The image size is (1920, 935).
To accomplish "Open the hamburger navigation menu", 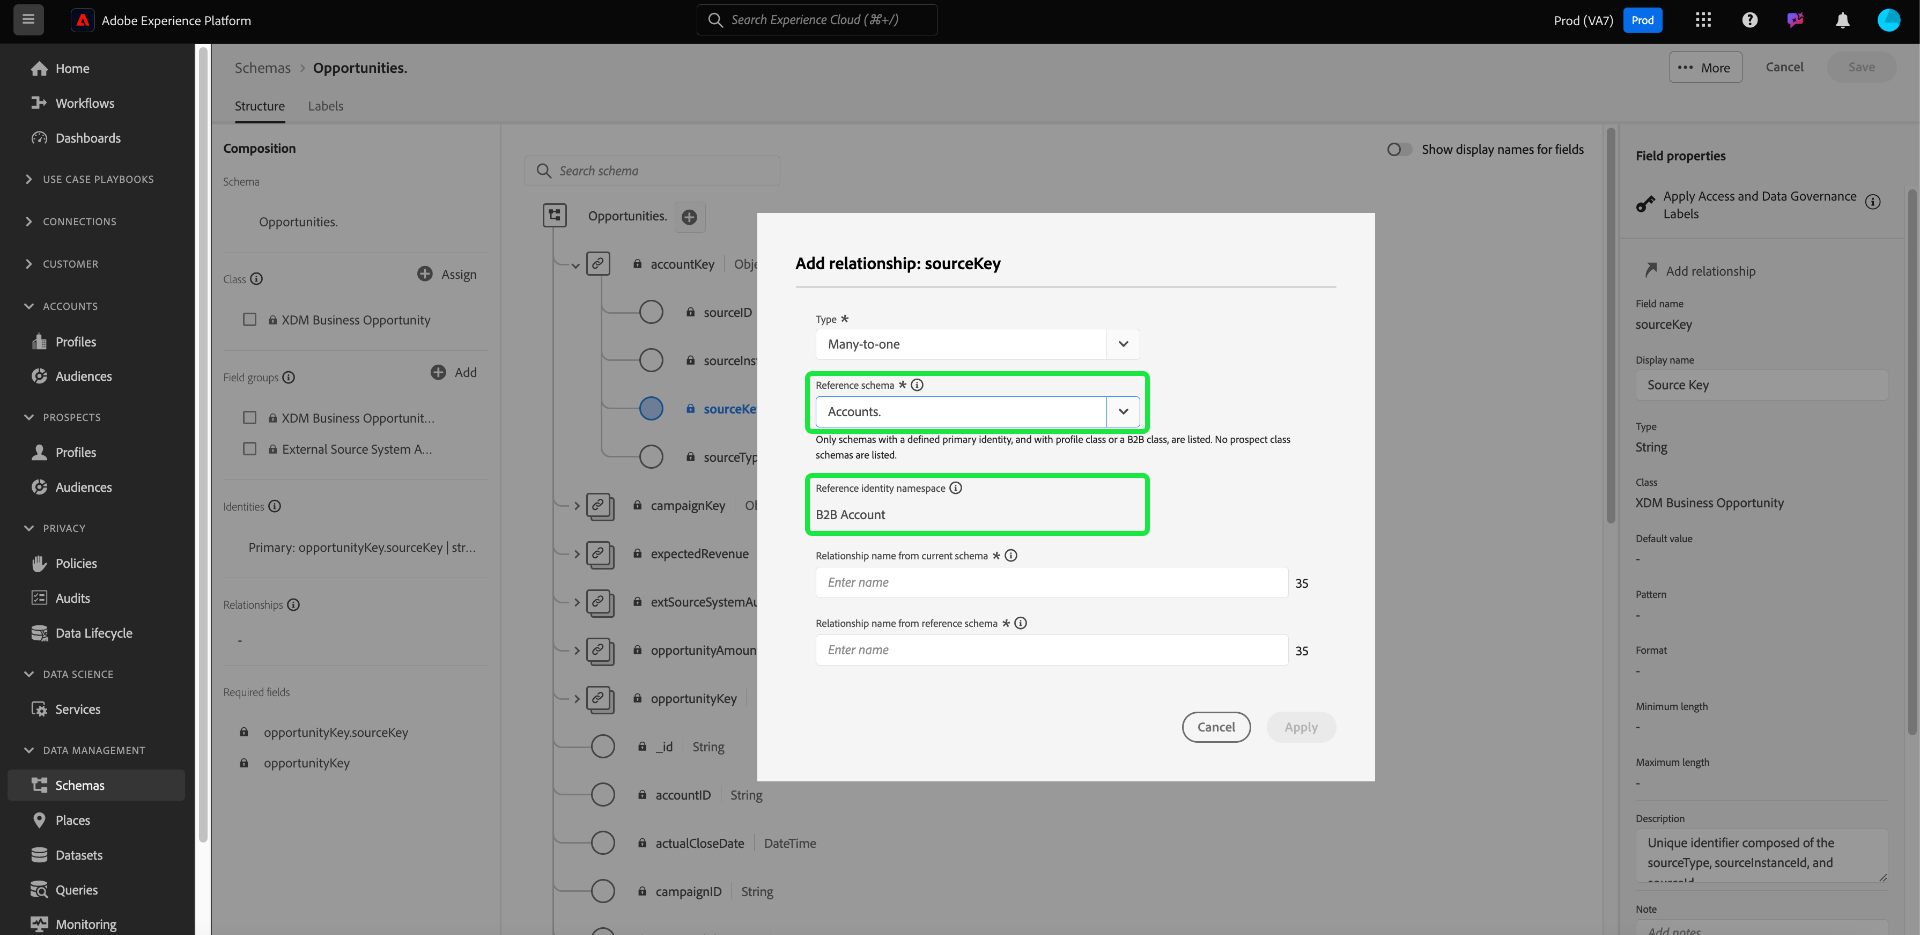I will coord(28,20).
